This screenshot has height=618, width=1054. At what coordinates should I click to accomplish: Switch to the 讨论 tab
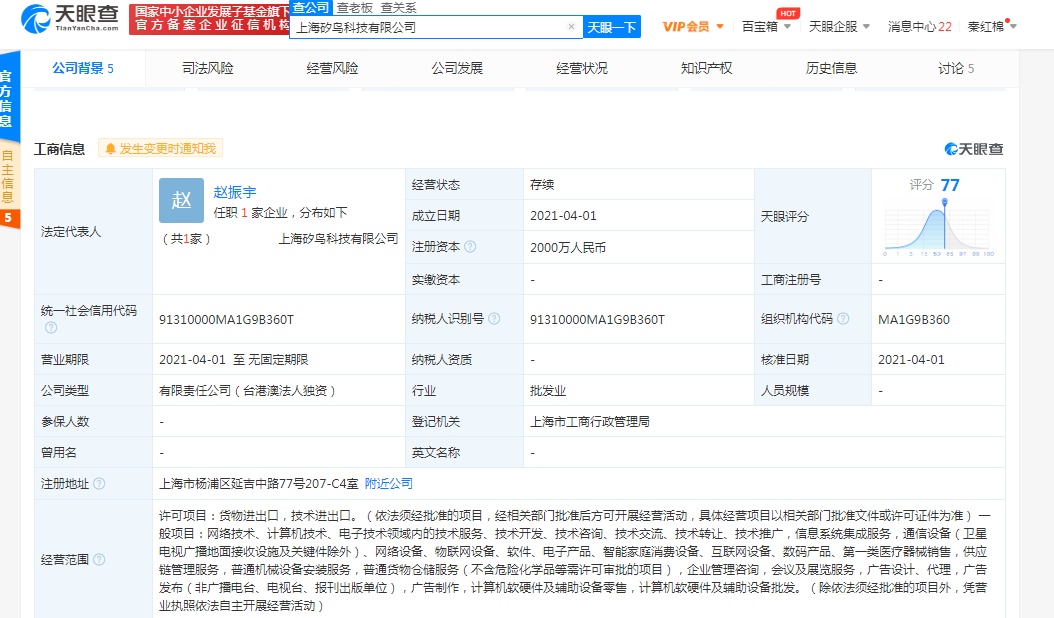point(956,68)
